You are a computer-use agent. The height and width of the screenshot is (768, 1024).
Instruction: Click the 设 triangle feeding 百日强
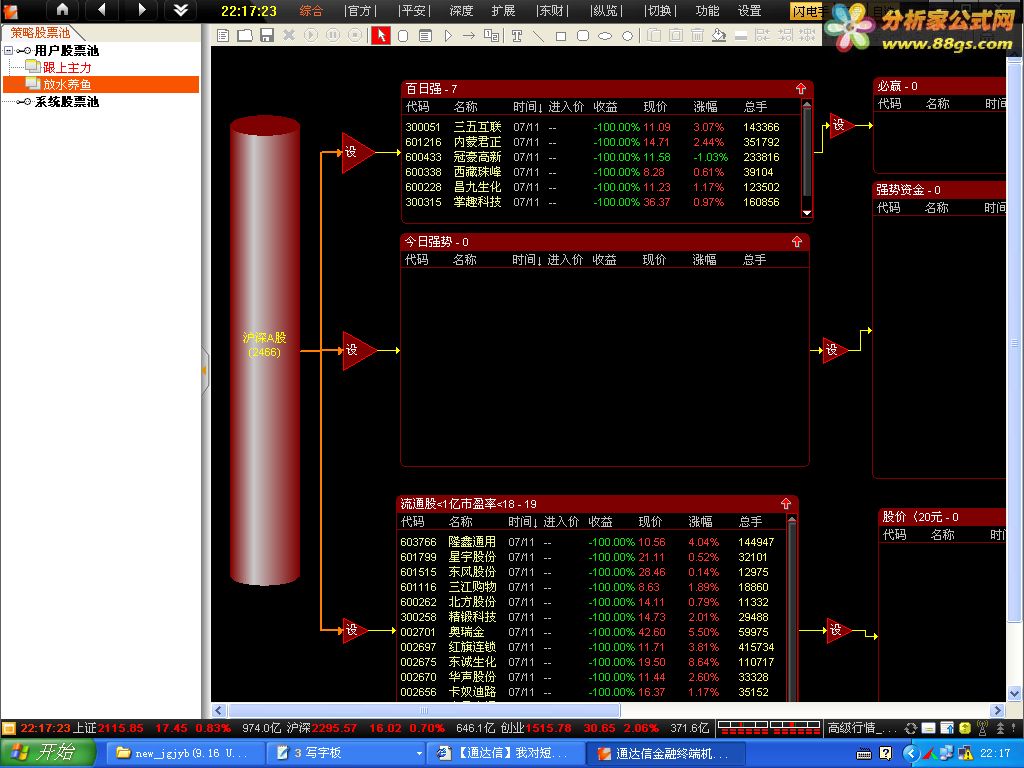pos(357,152)
